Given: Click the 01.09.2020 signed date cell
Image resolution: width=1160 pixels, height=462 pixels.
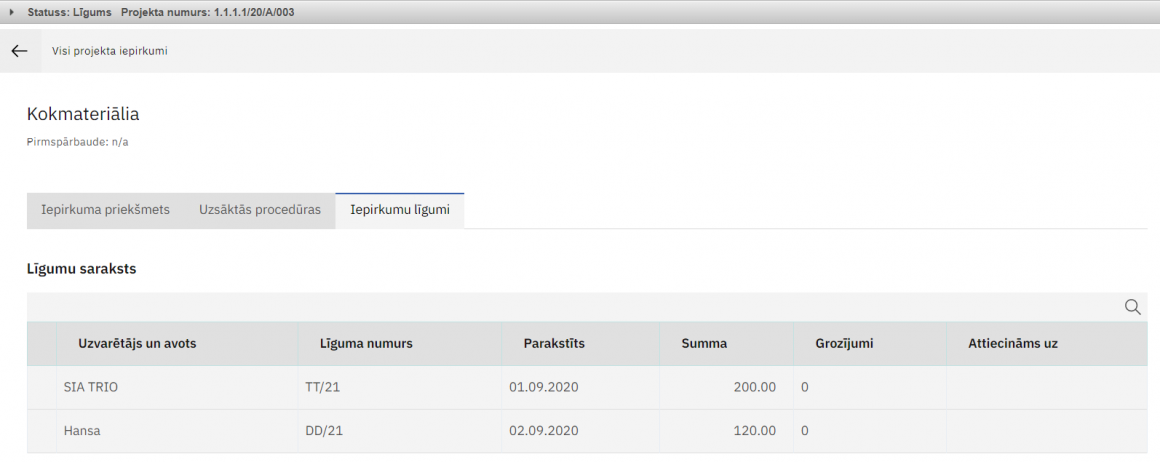Looking at the screenshot, I should coord(544,387).
